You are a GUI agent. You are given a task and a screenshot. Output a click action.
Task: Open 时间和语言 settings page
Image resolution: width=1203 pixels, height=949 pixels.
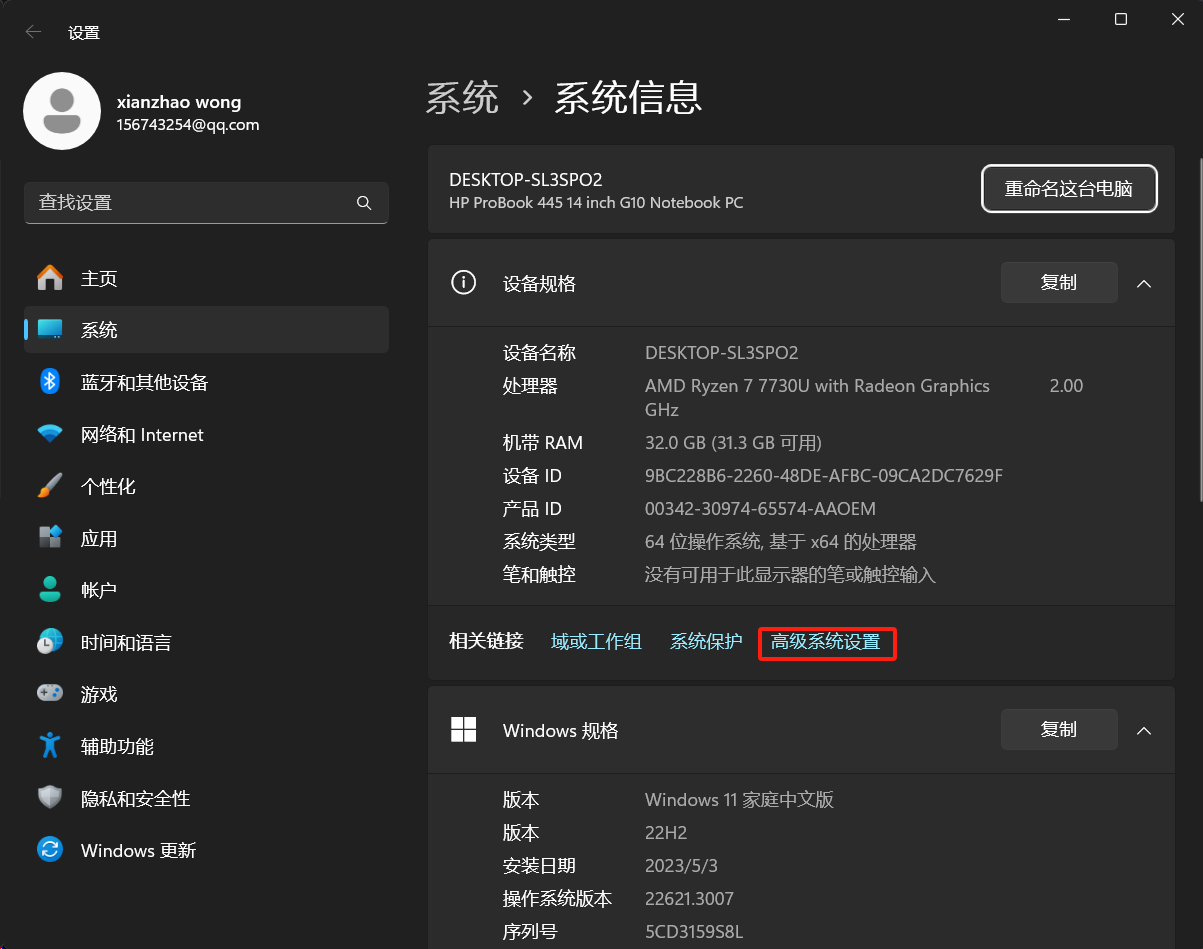tap(206, 642)
